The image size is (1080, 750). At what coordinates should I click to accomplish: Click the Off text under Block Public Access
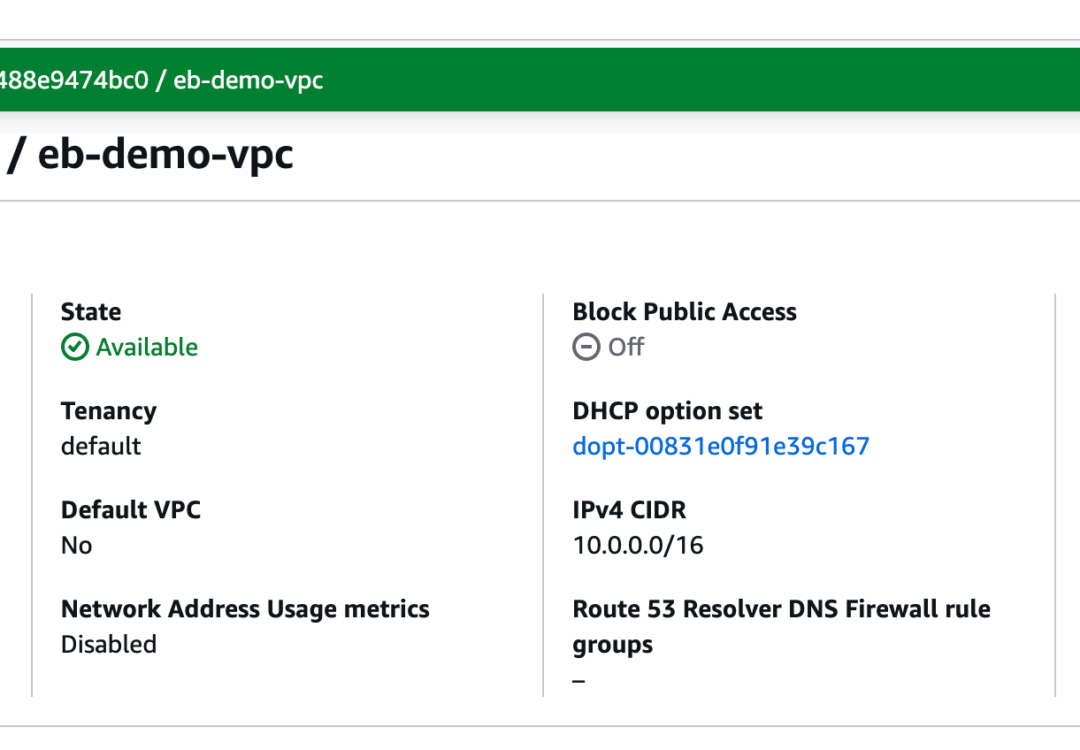pyautogui.click(x=626, y=347)
